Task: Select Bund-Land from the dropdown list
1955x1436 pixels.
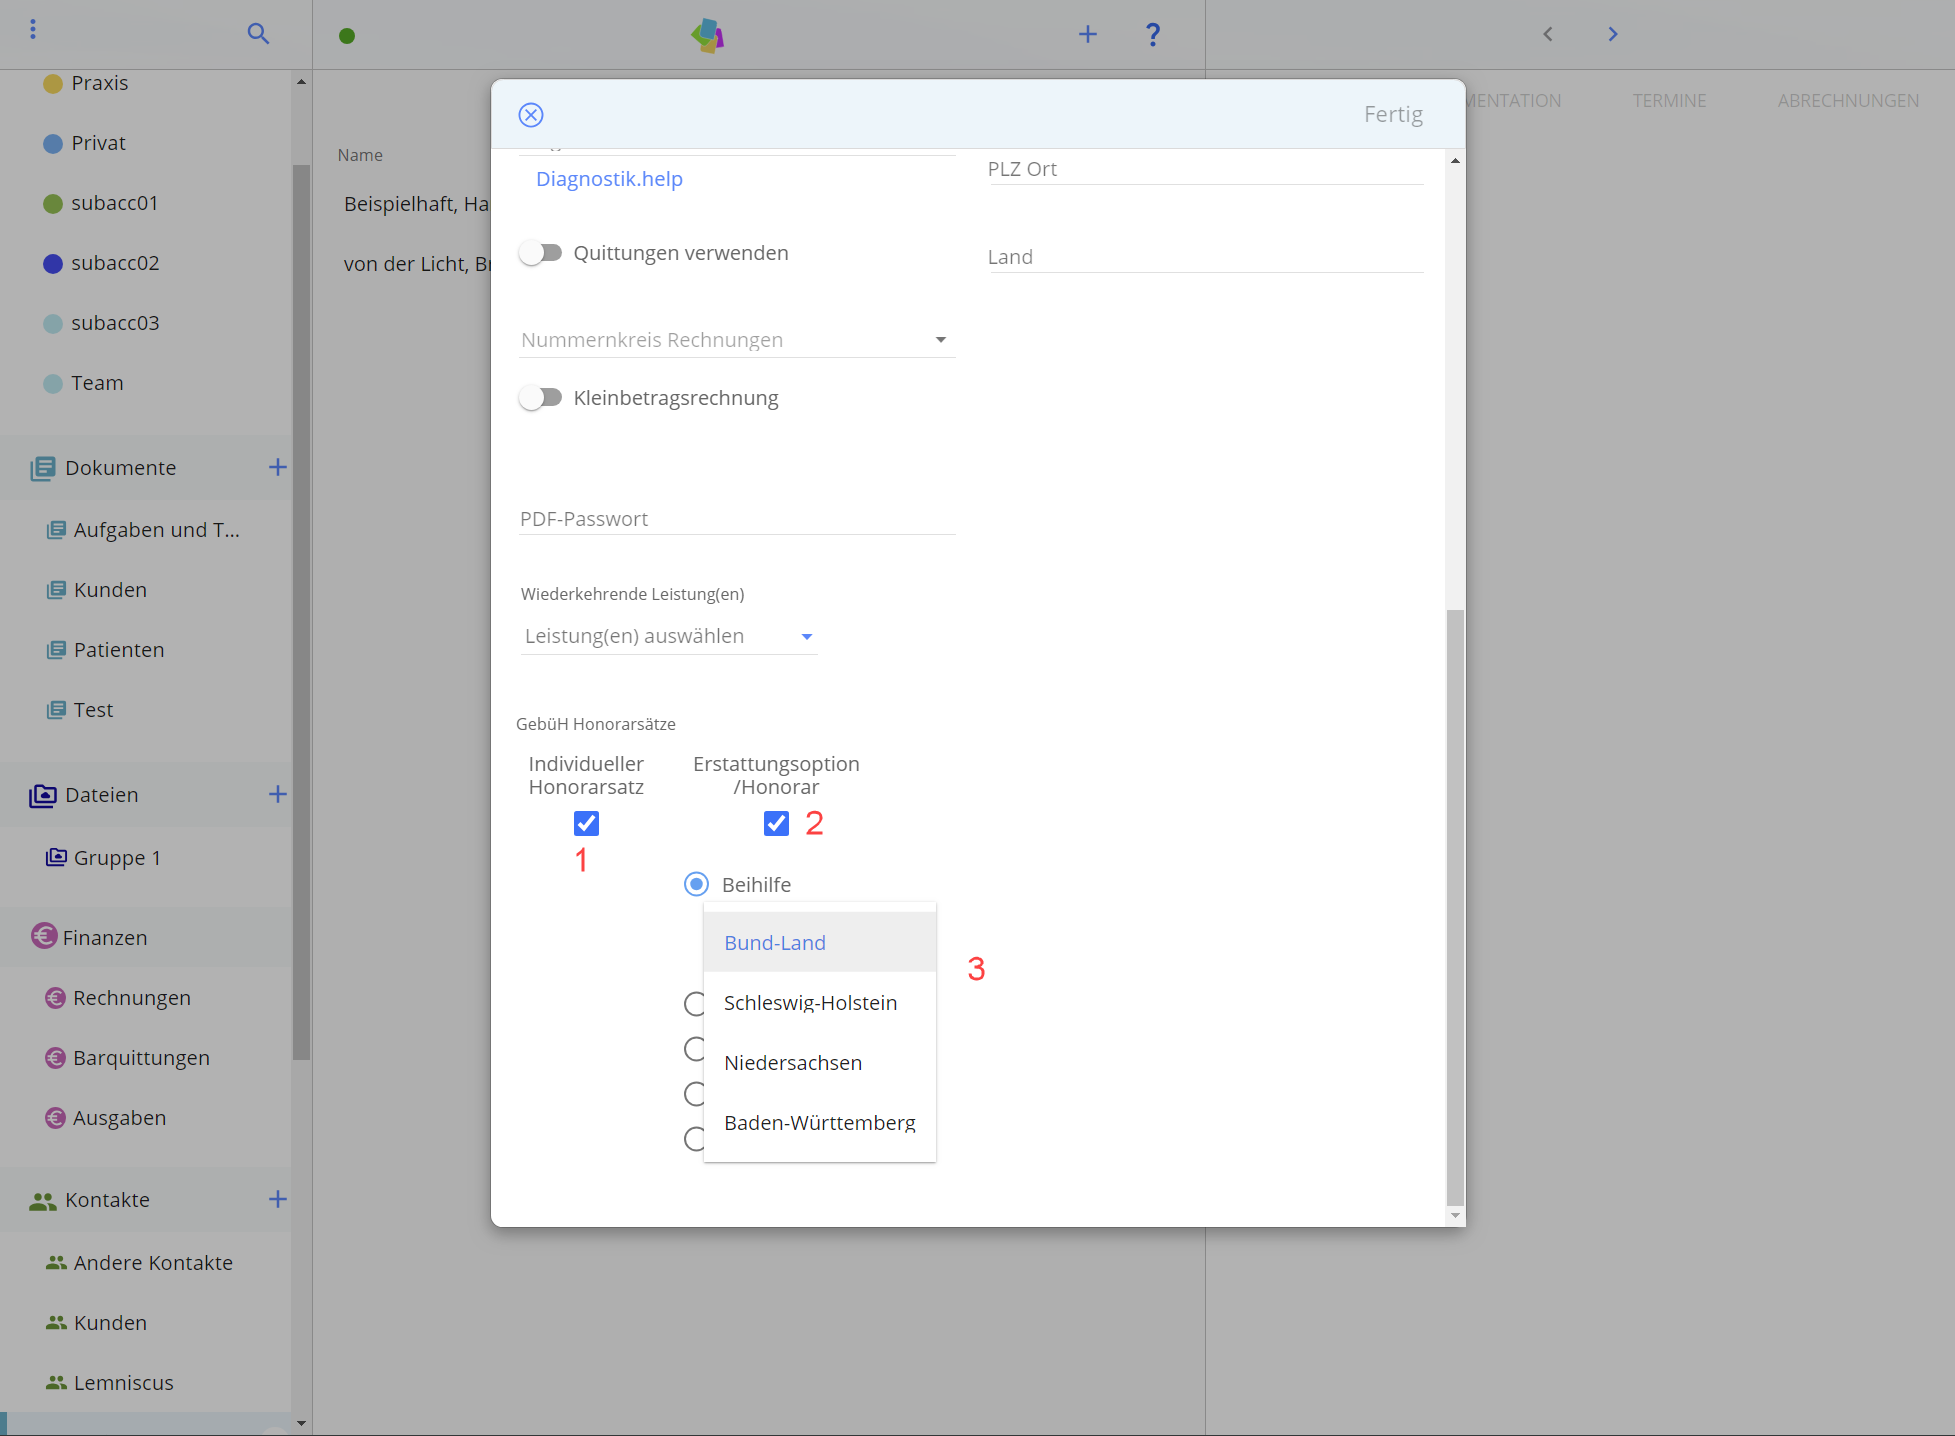Action: [774, 941]
